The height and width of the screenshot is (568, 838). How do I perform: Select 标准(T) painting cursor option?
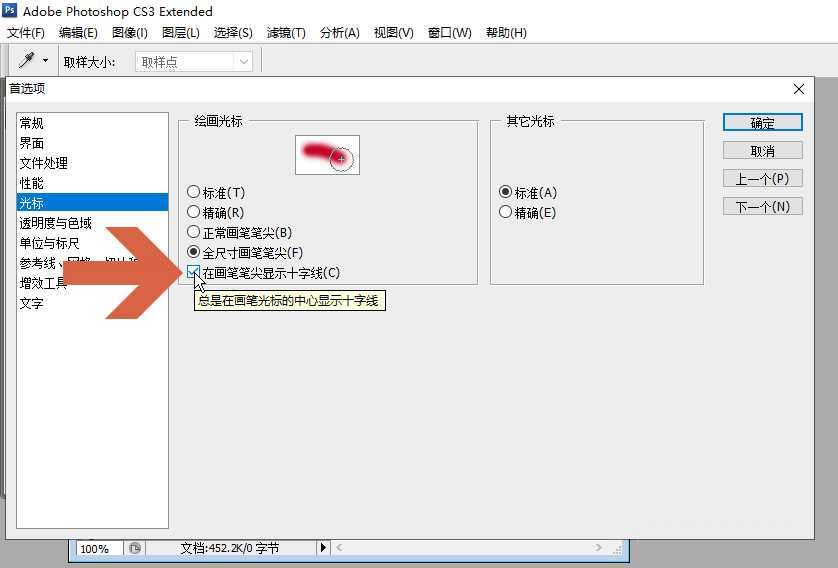pos(194,193)
